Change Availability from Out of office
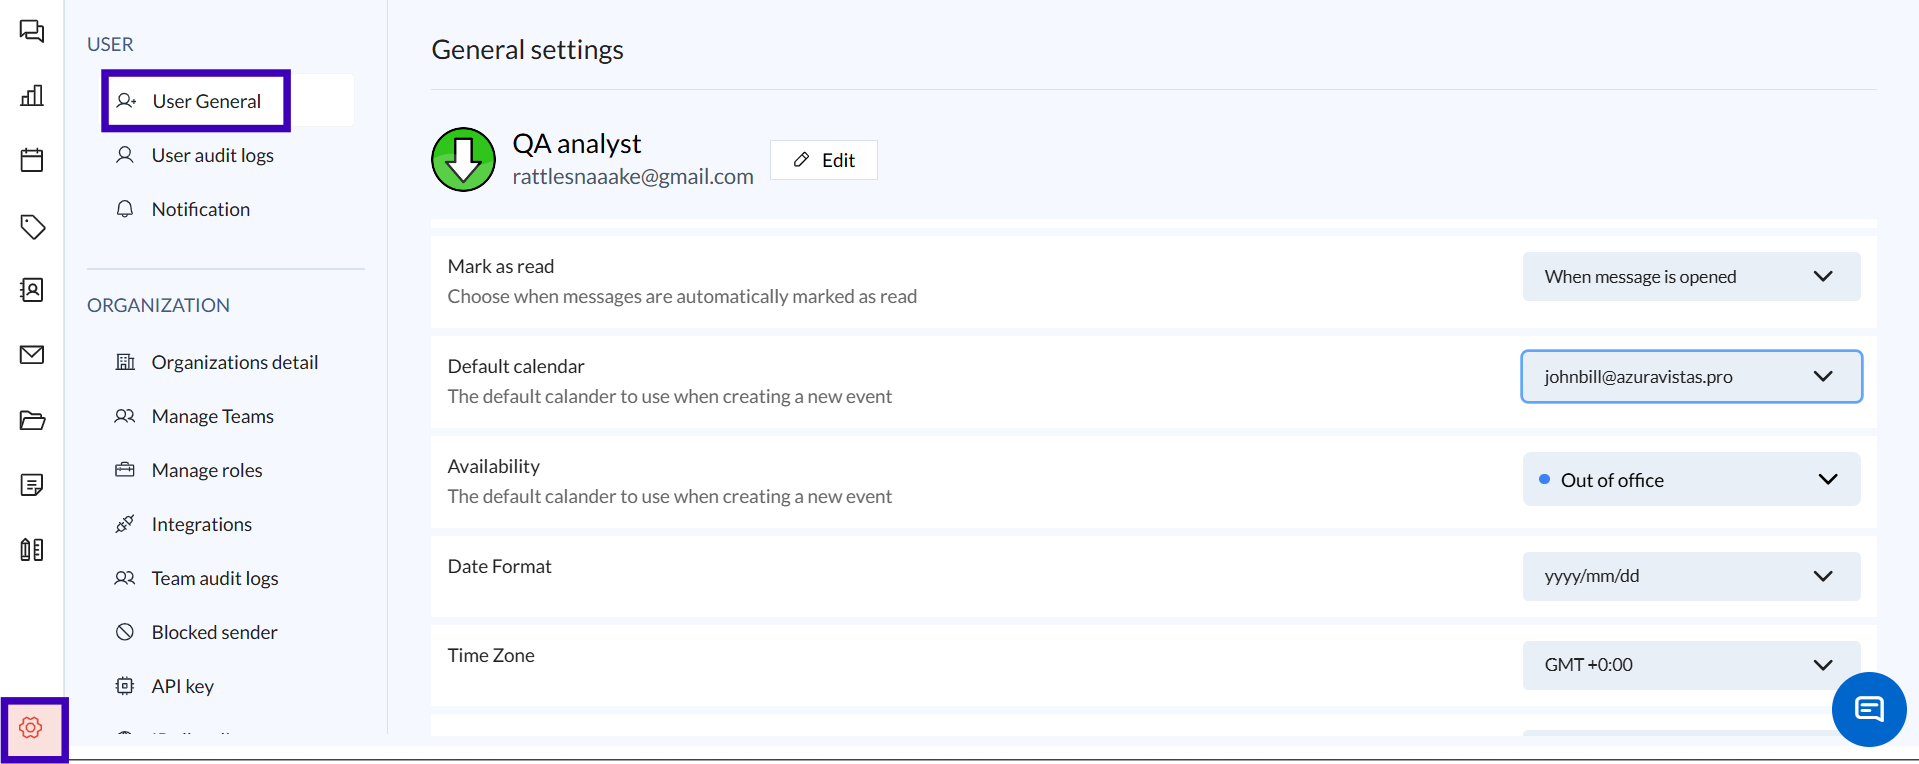 [x=1690, y=480]
